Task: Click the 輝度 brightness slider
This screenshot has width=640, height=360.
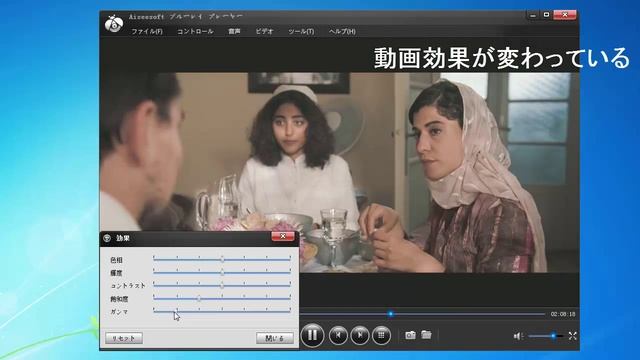Action: click(222, 272)
